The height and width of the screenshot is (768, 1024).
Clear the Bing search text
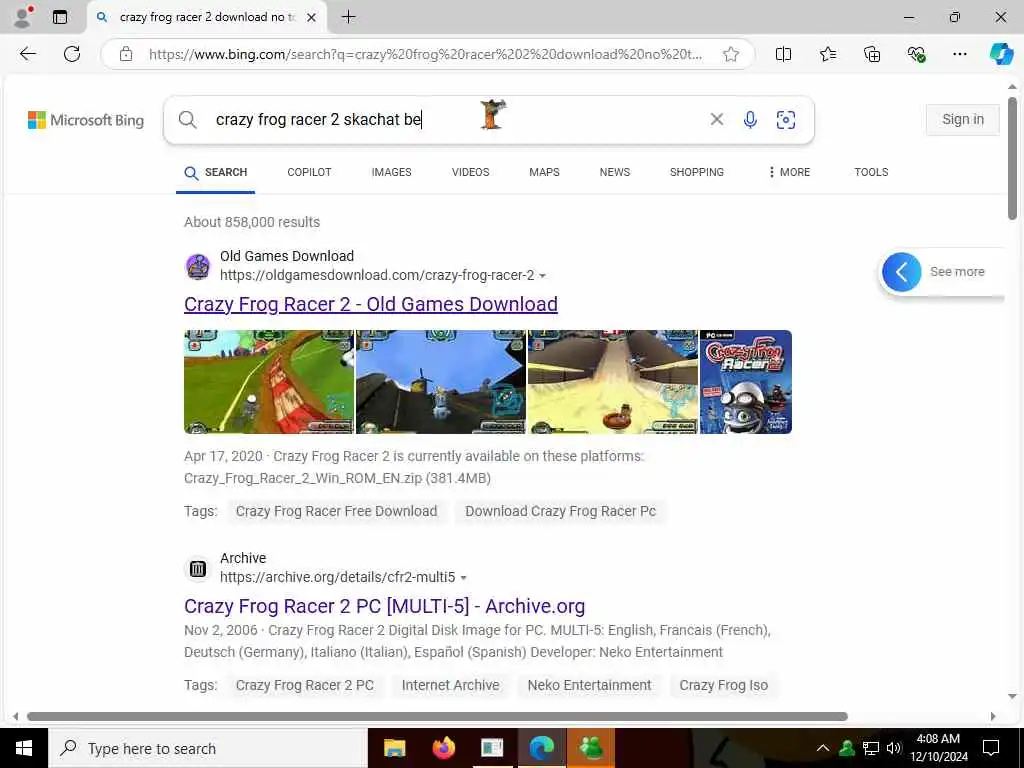click(x=716, y=119)
